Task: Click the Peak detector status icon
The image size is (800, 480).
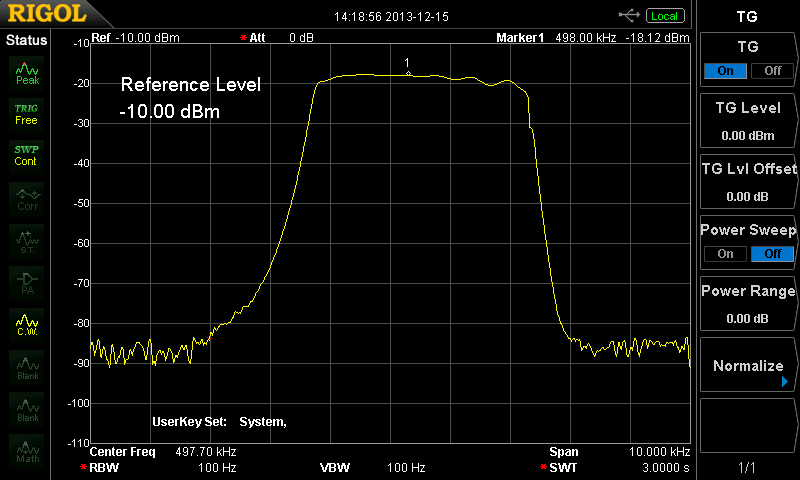Action: [x=27, y=73]
